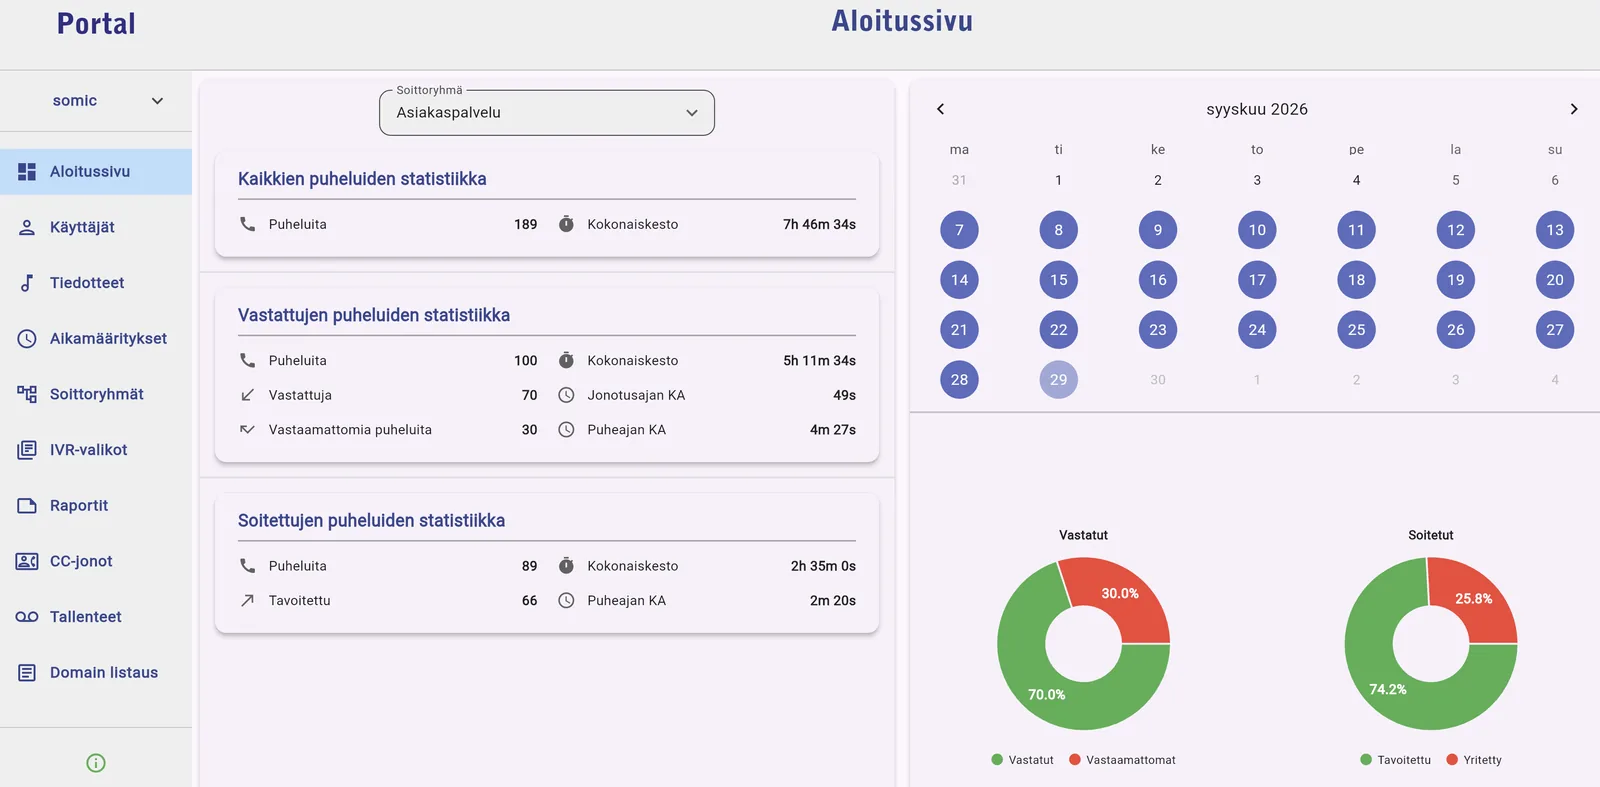
Task: Select Aikamääritykset from the sidebar
Action: pos(96,339)
